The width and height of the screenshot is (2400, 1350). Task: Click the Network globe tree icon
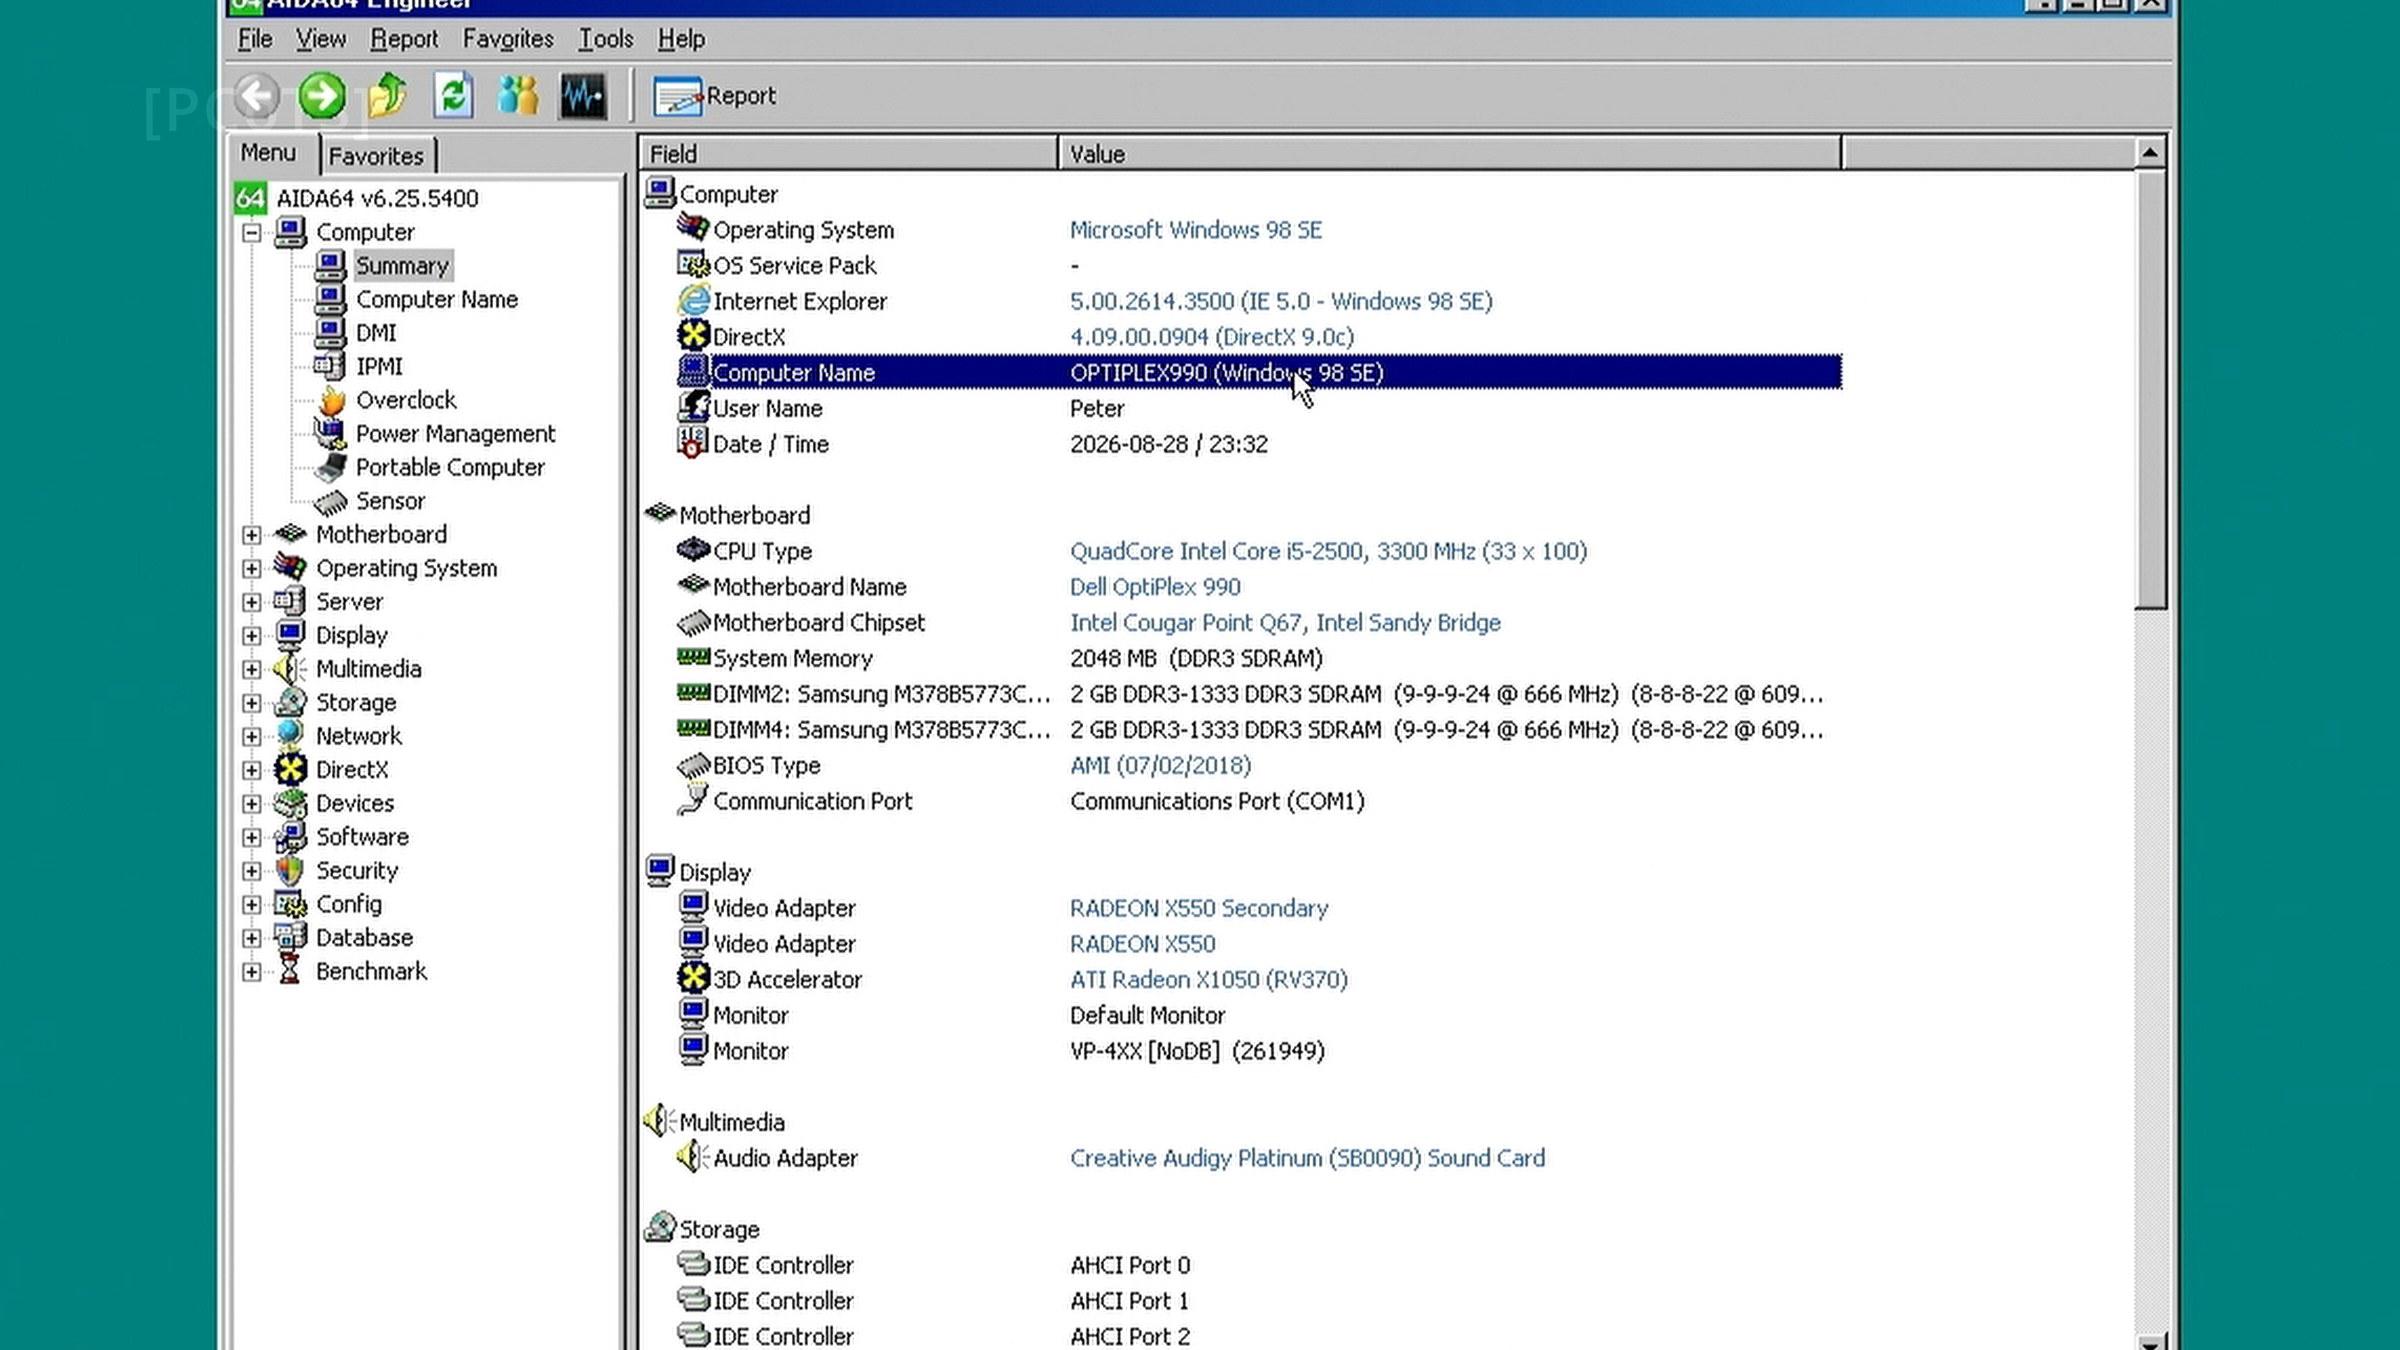[291, 735]
